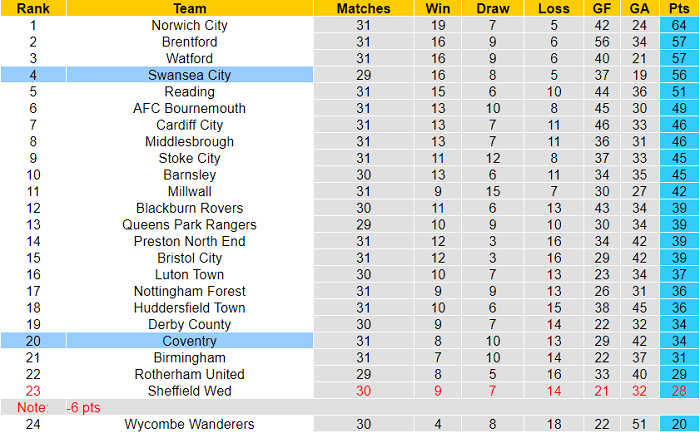Click the Rank column header
The height and width of the screenshot is (433, 700).
click(33, 8)
